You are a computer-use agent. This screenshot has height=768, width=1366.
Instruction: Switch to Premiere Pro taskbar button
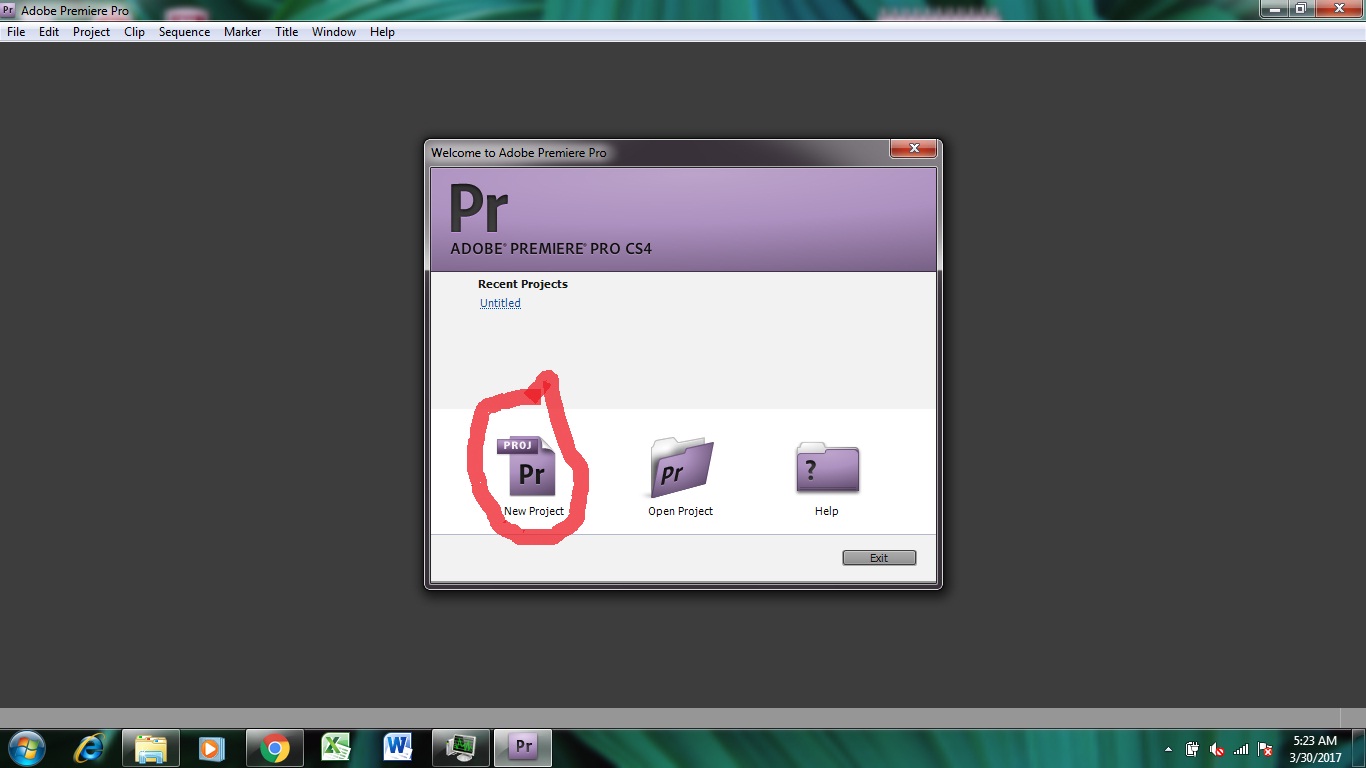pos(523,748)
